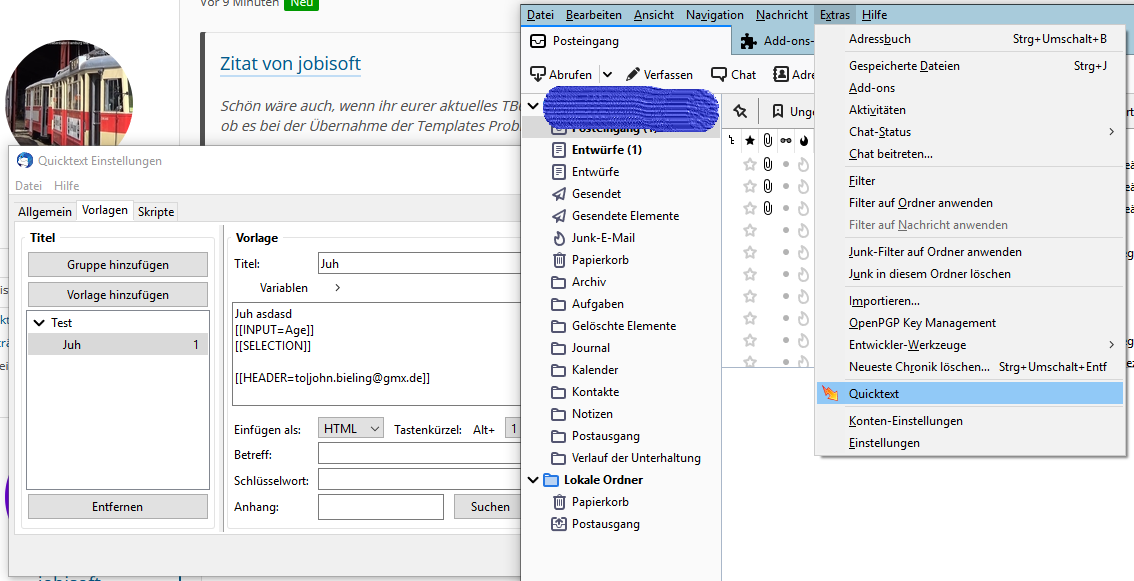Open the Einfügen als HTML dropdown
This screenshot has height=581, width=1134.
(350, 428)
